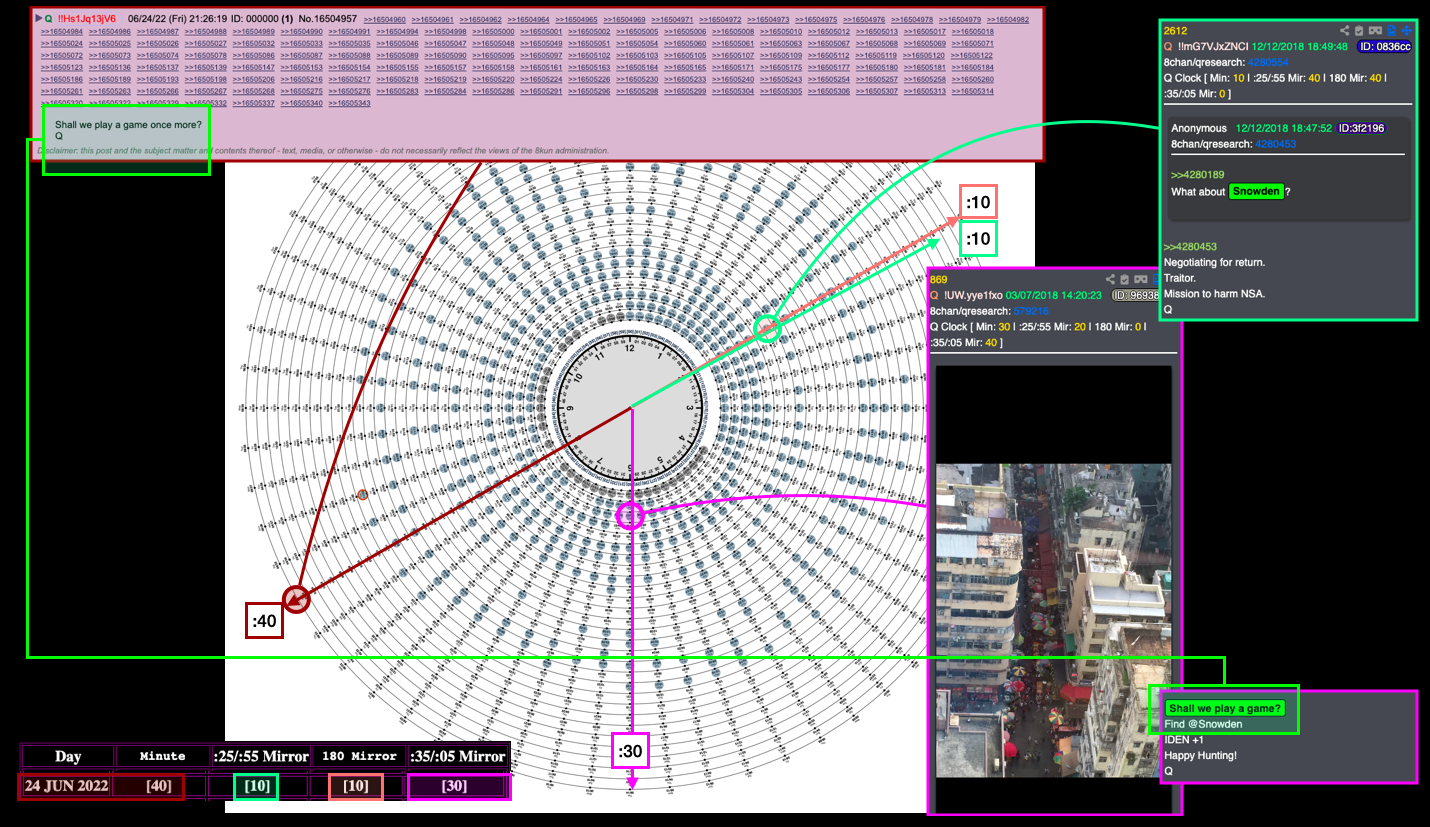Image resolution: width=1430 pixels, height=827 pixels.
Task: Click central analog clock face
Action: (x=631, y=408)
